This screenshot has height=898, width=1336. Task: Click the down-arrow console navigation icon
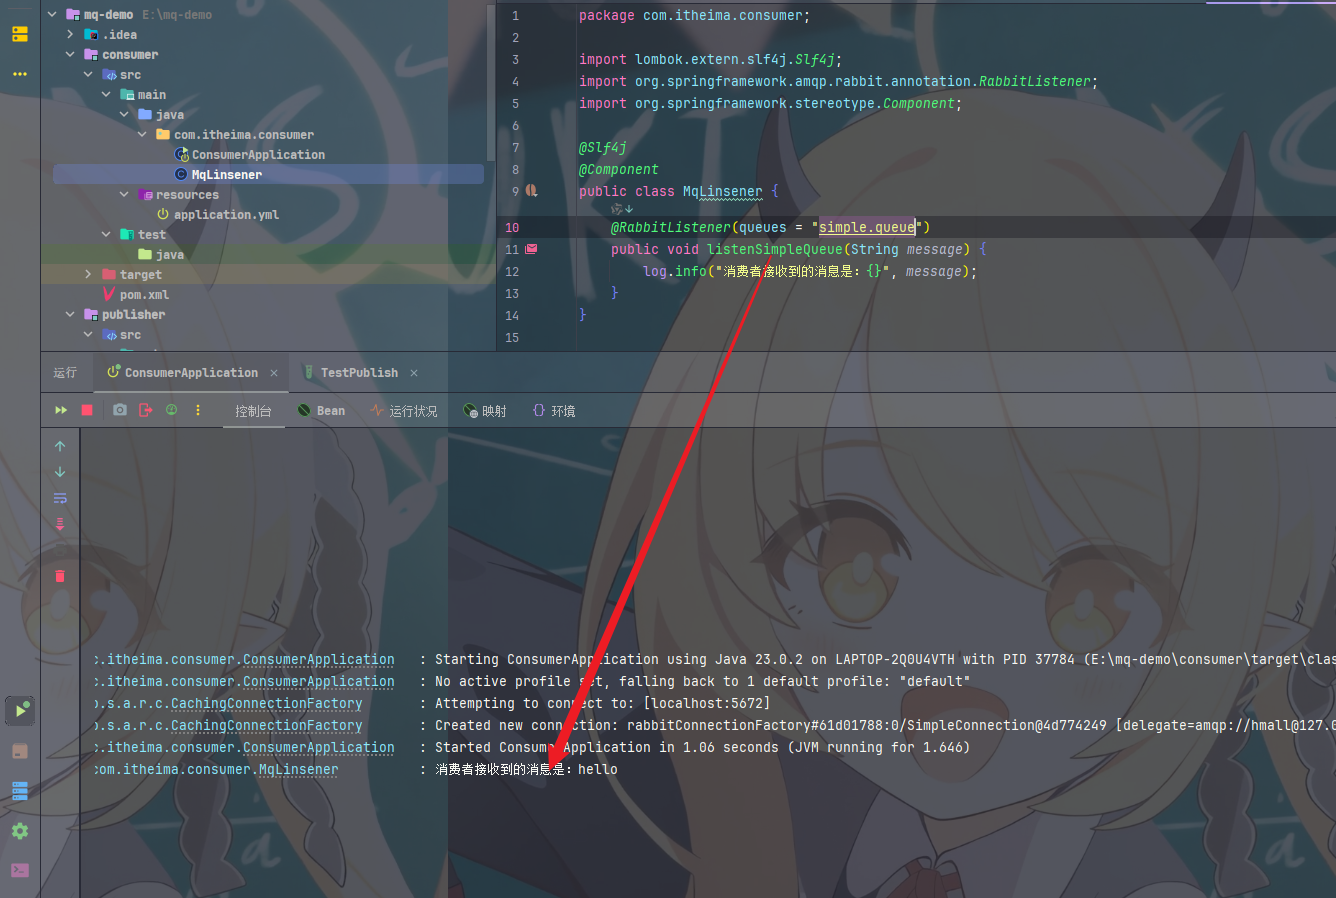point(60,472)
